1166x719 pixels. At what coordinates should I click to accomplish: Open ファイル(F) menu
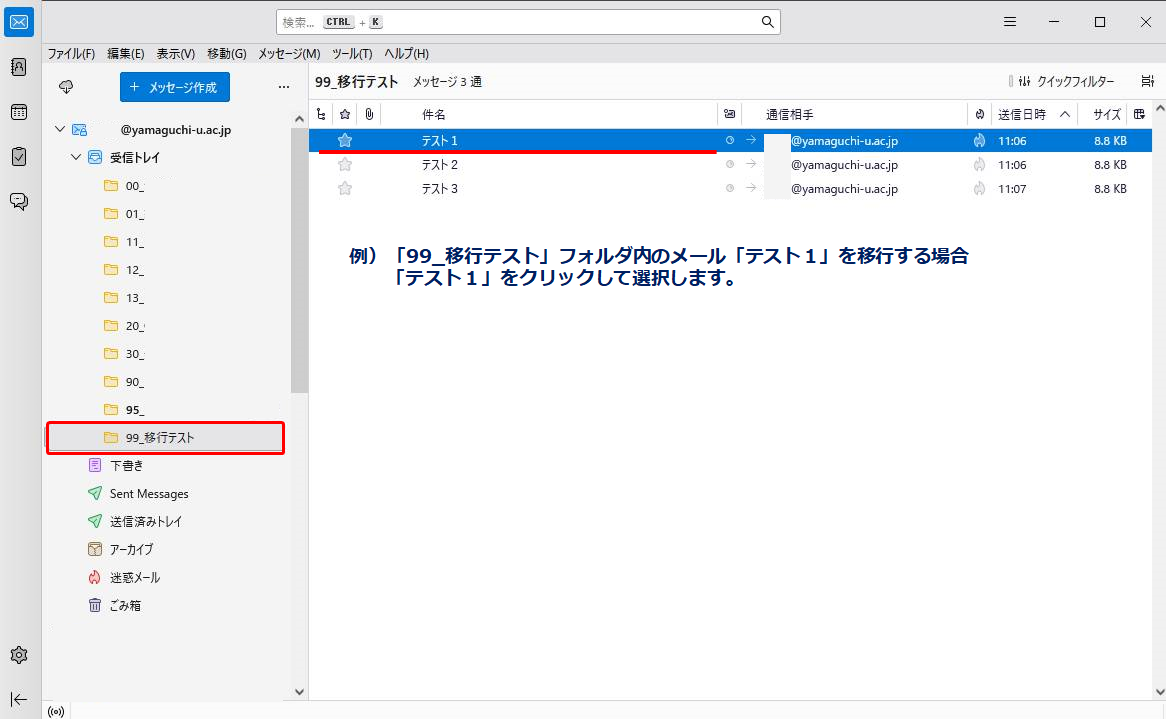click(x=71, y=54)
